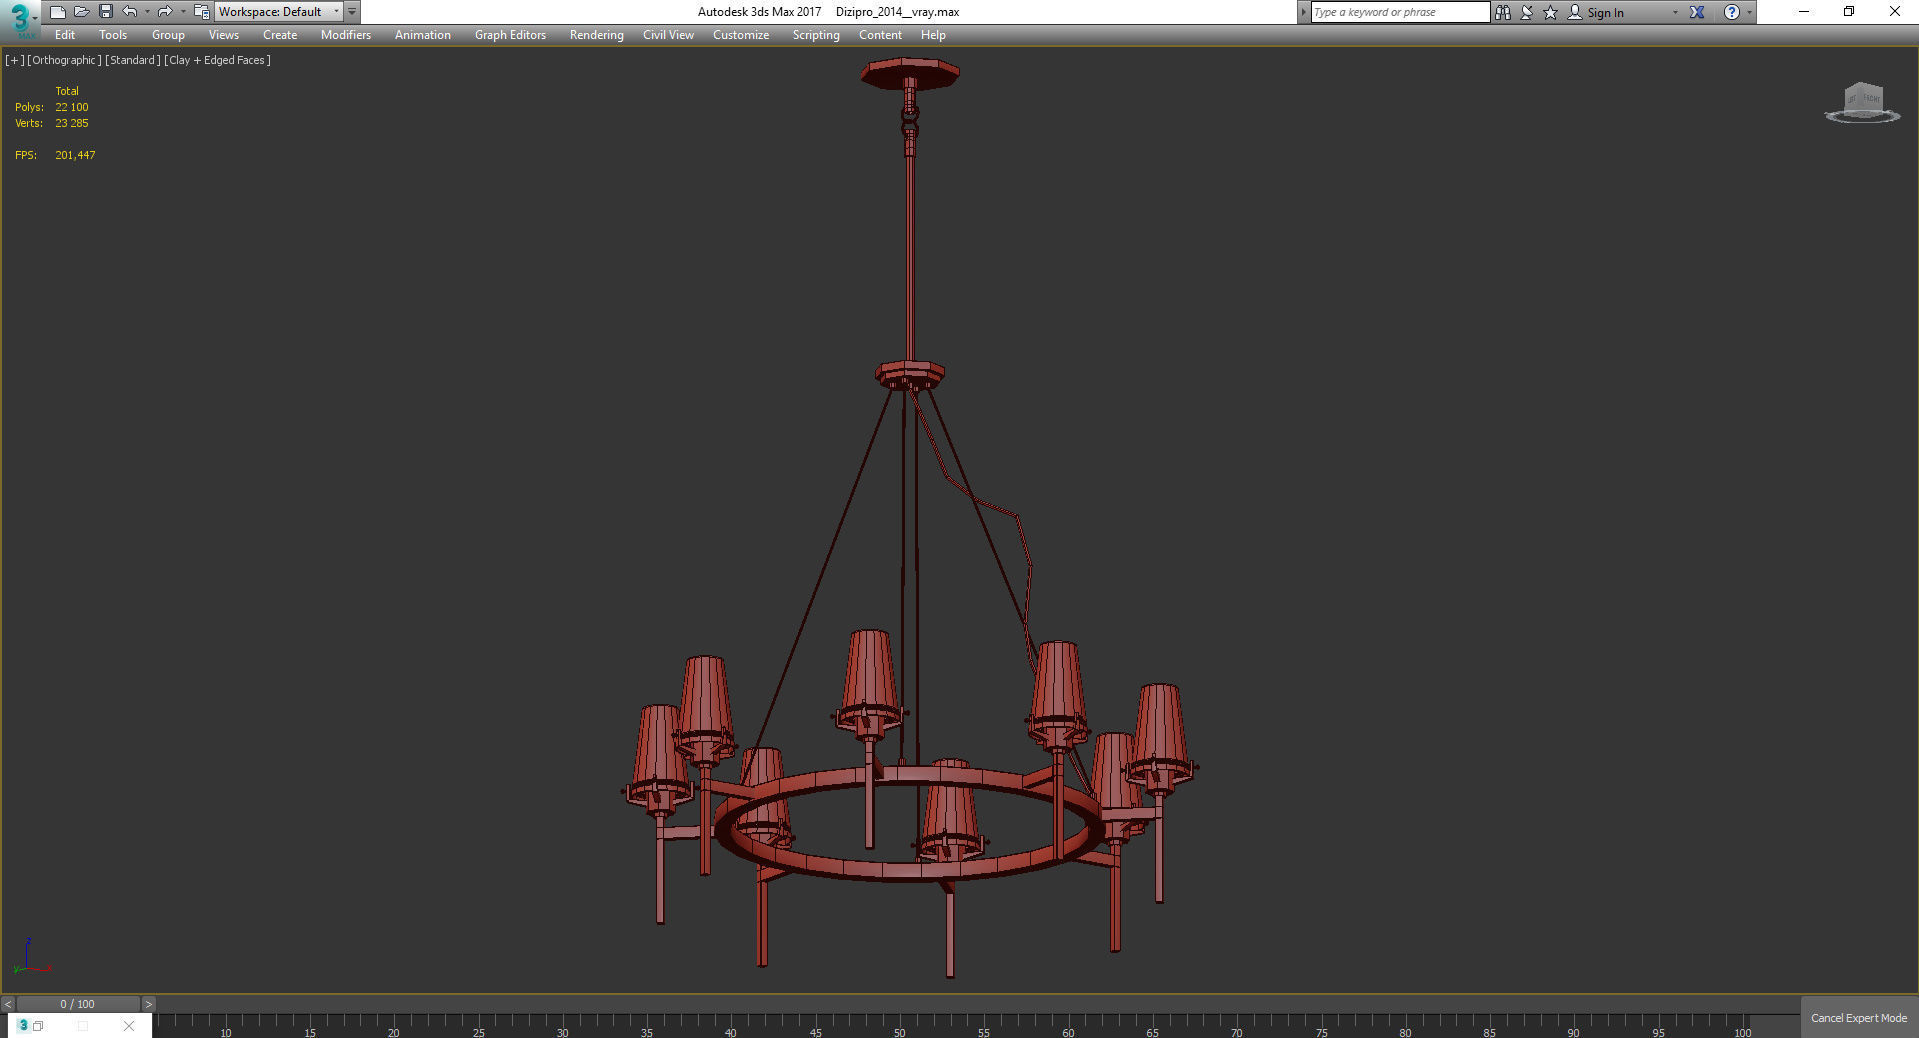Click the keyword search input field
Image resolution: width=1919 pixels, height=1038 pixels.
[x=1400, y=12]
